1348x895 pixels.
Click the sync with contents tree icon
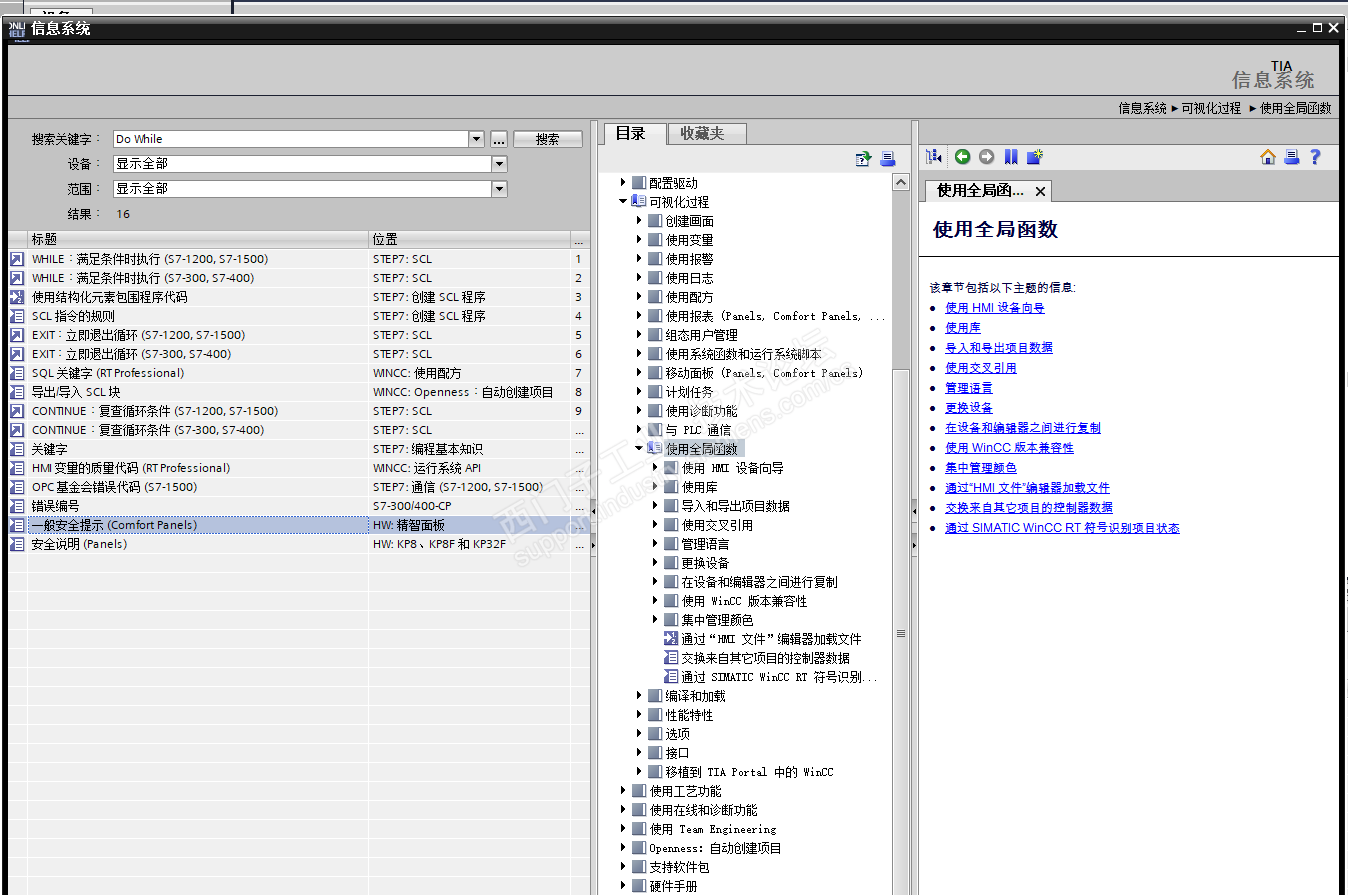pyautogui.click(x=934, y=157)
